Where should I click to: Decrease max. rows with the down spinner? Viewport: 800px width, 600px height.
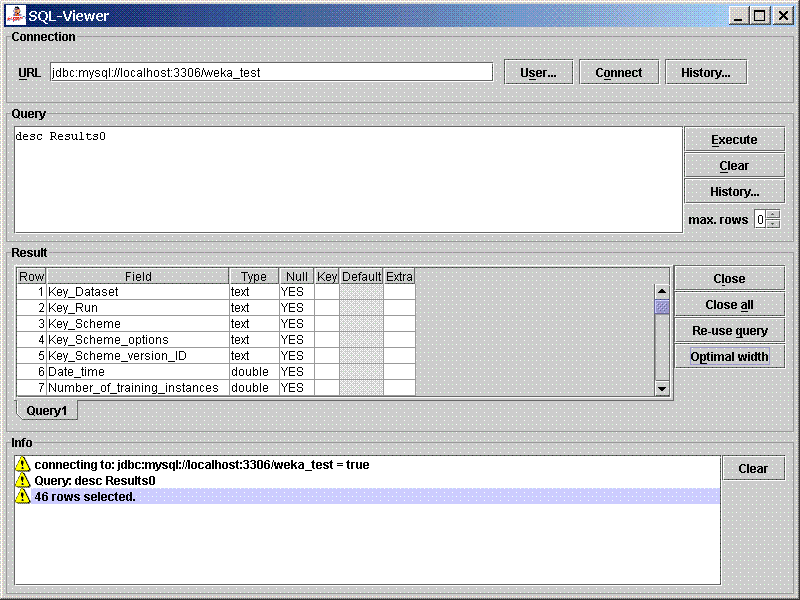(773, 223)
